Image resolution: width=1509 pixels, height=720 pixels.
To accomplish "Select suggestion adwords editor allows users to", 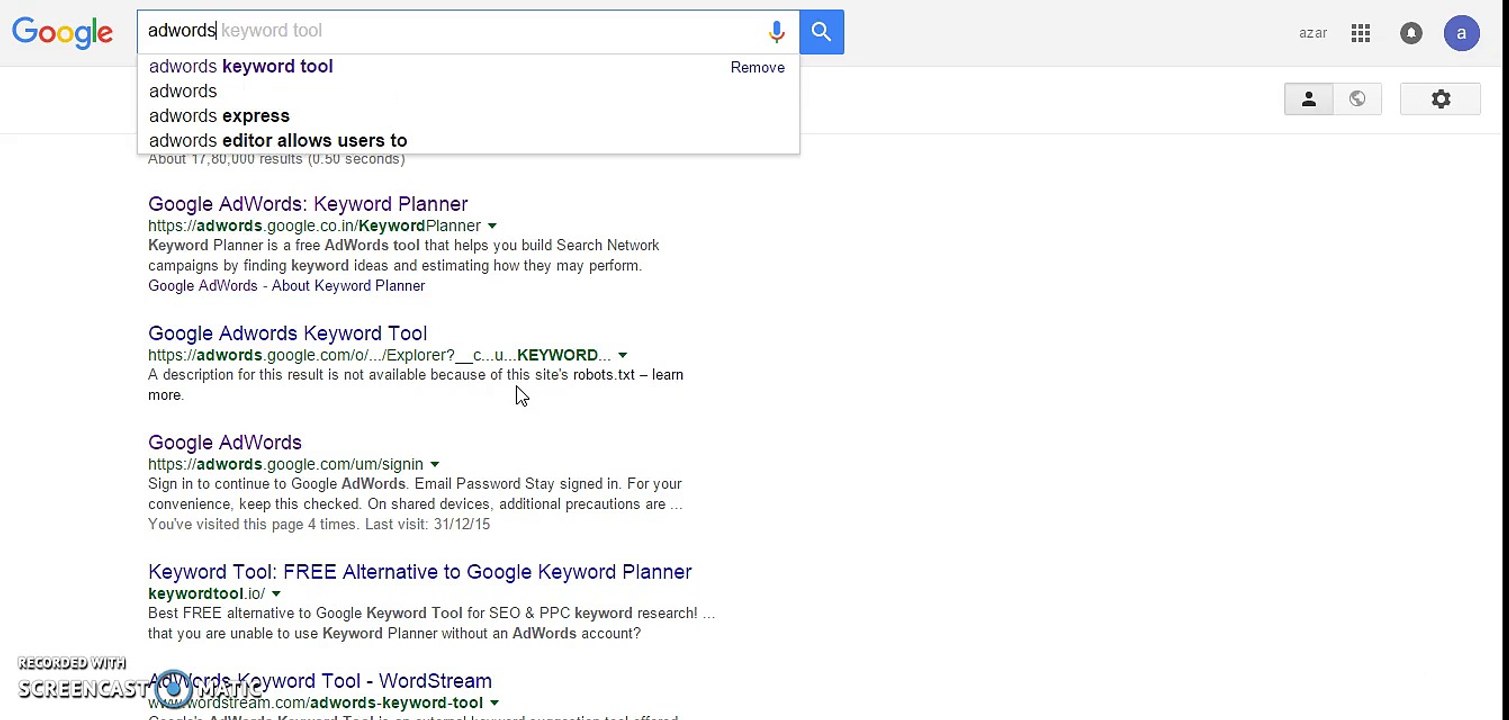I will tap(278, 141).
